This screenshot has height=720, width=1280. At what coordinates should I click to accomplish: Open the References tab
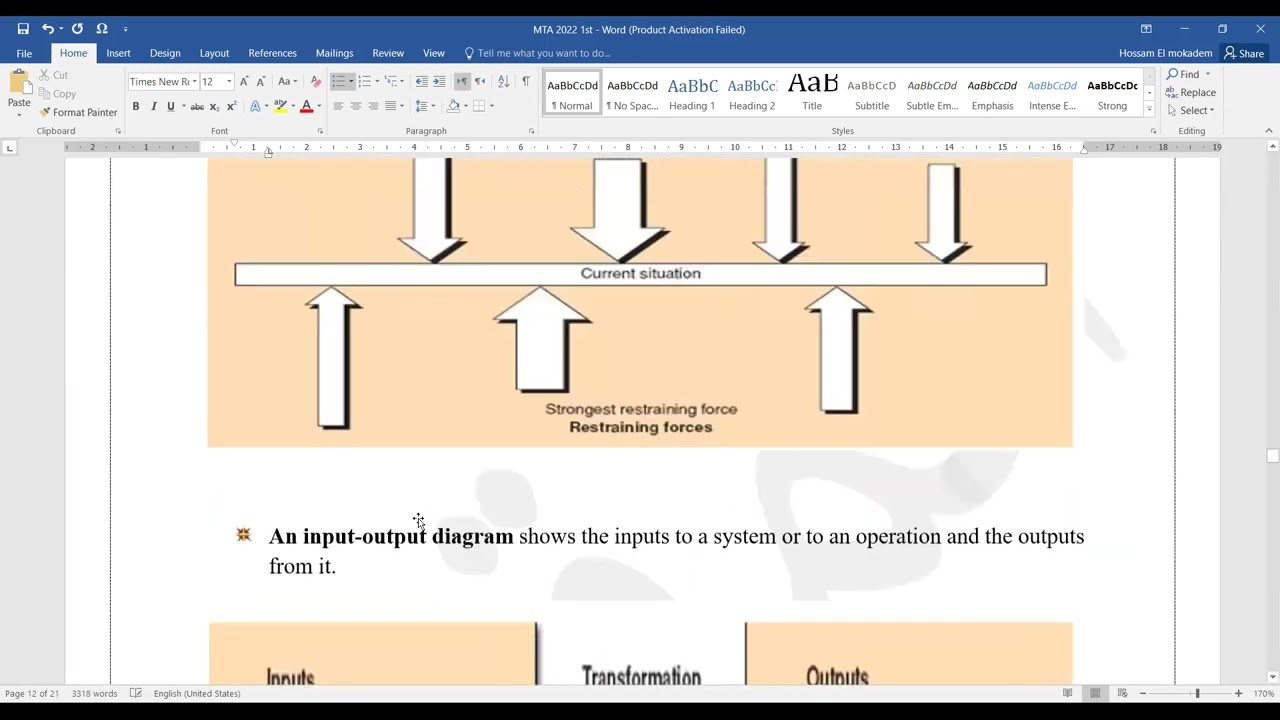[272, 53]
